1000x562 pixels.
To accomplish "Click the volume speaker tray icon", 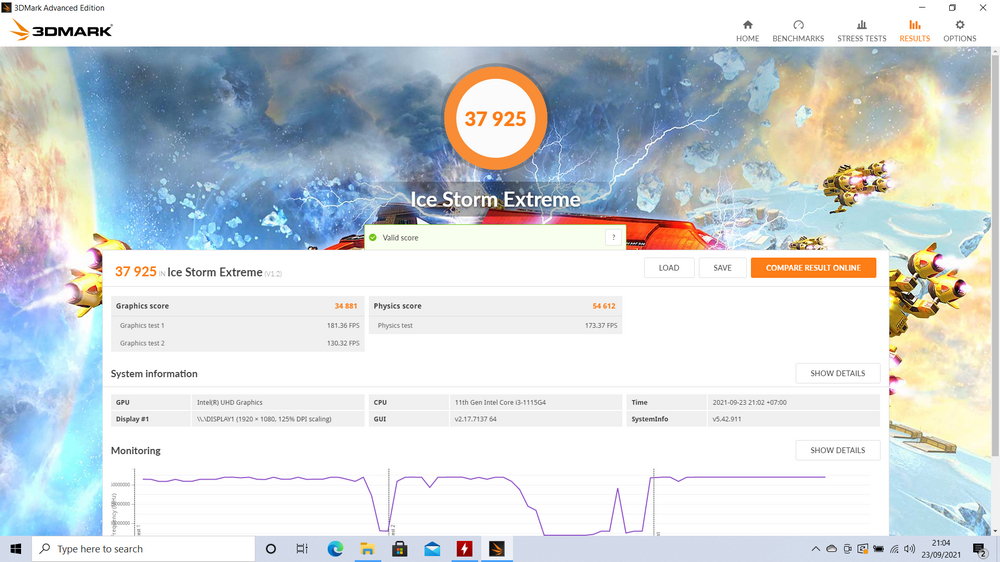I will [909, 549].
